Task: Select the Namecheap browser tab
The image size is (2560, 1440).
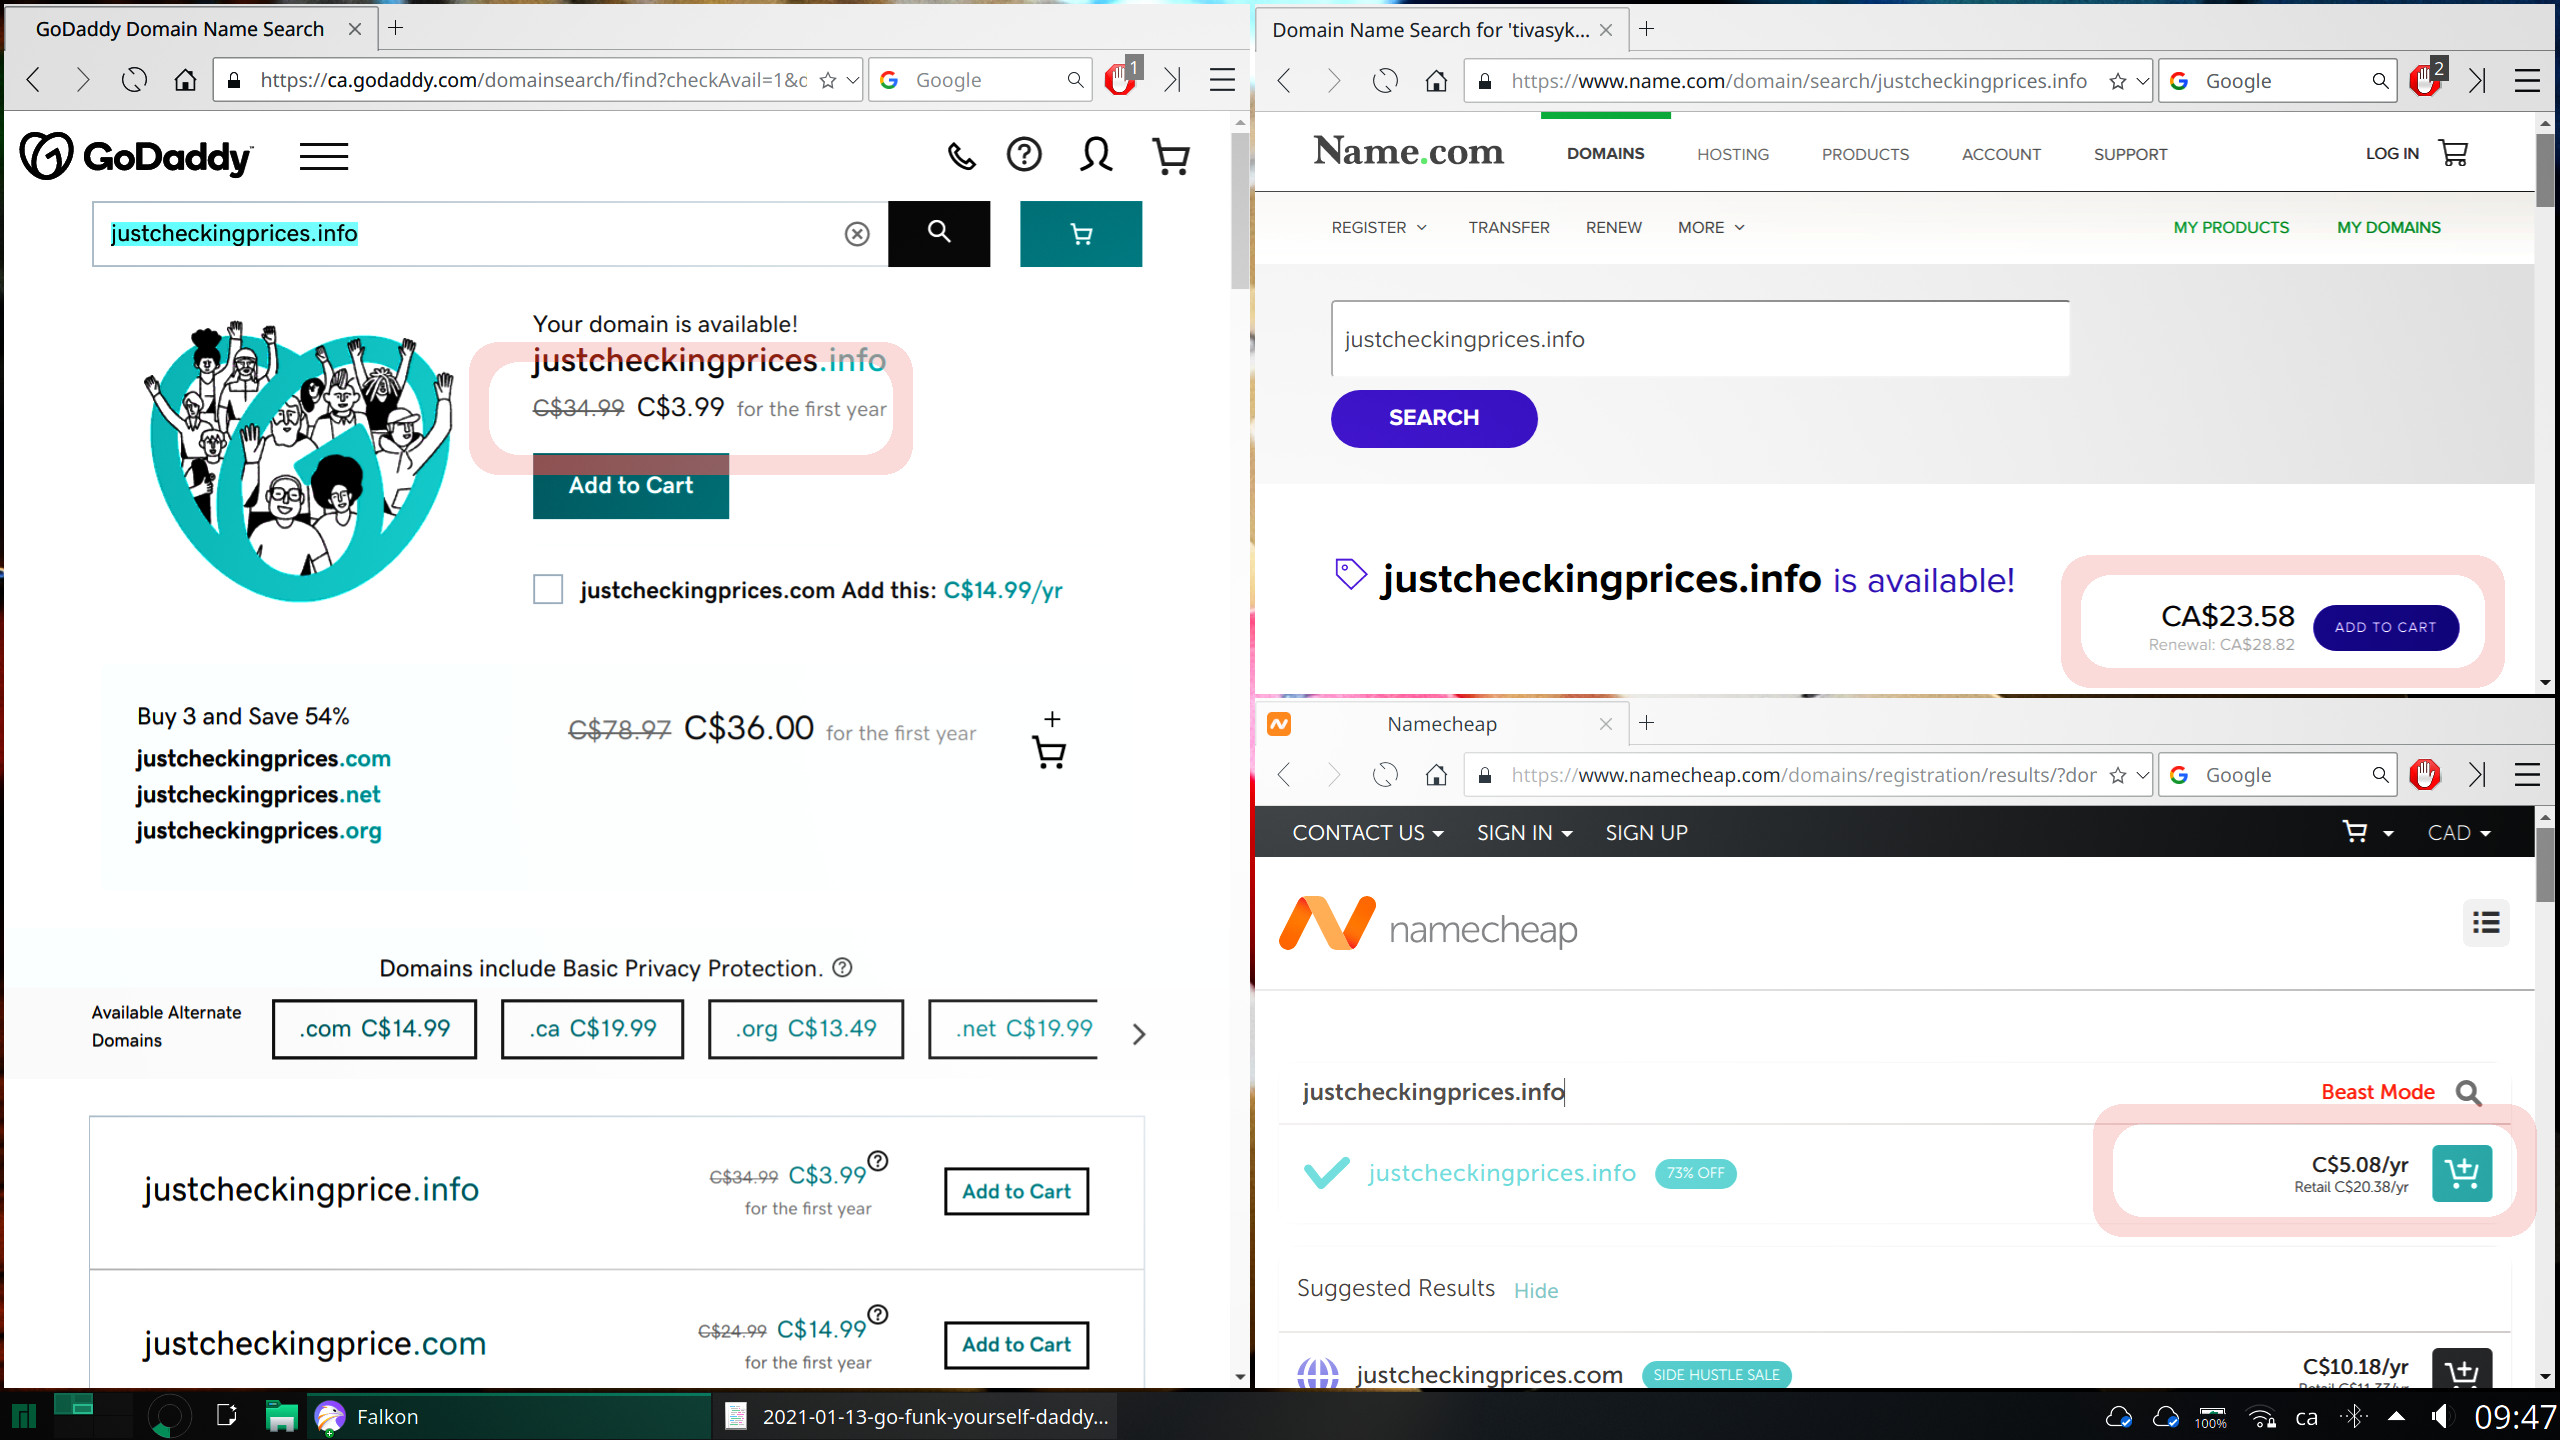Action: [x=1441, y=723]
